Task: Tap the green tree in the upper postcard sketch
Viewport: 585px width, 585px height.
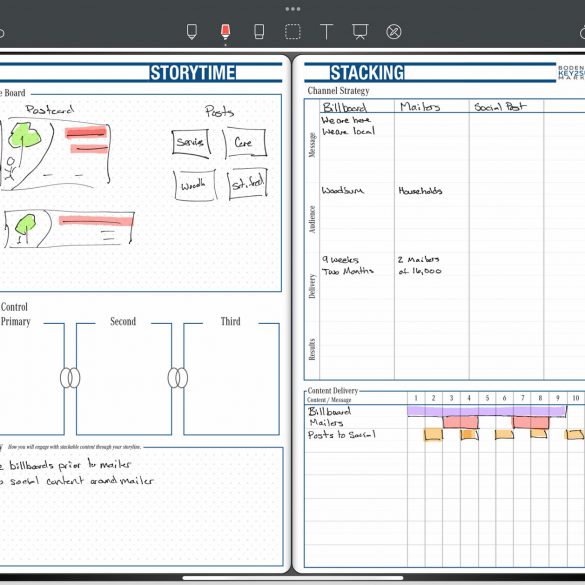Action: (x=25, y=135)
